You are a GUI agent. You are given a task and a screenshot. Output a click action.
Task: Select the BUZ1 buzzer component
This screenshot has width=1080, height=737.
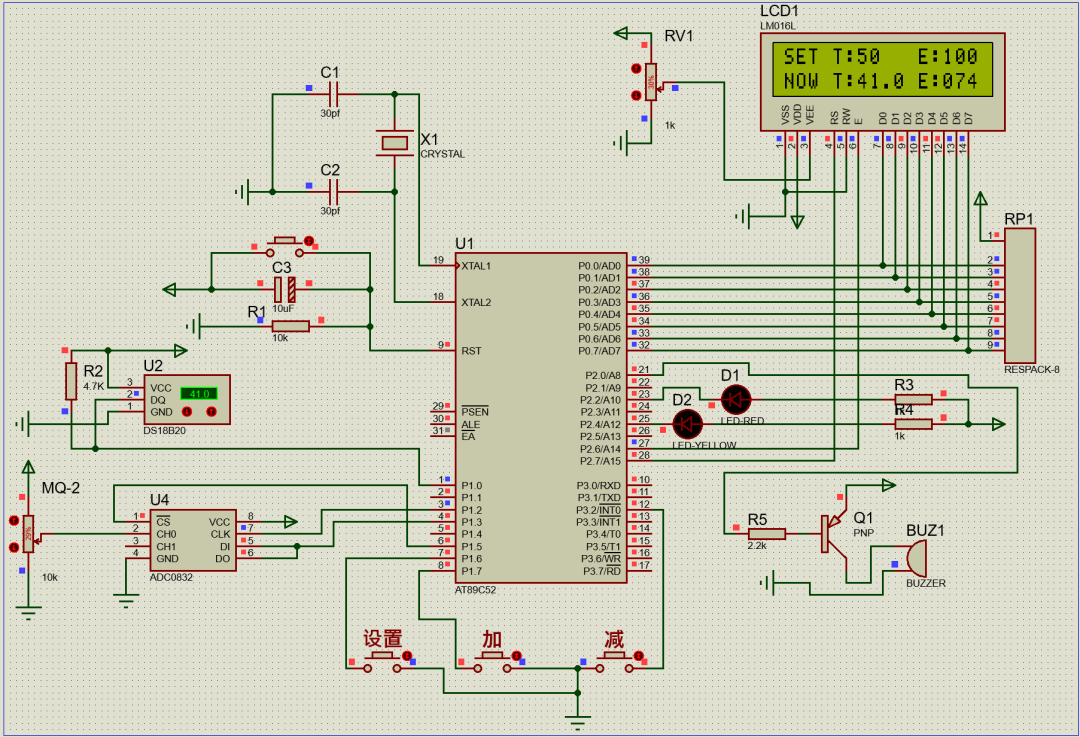916,559
